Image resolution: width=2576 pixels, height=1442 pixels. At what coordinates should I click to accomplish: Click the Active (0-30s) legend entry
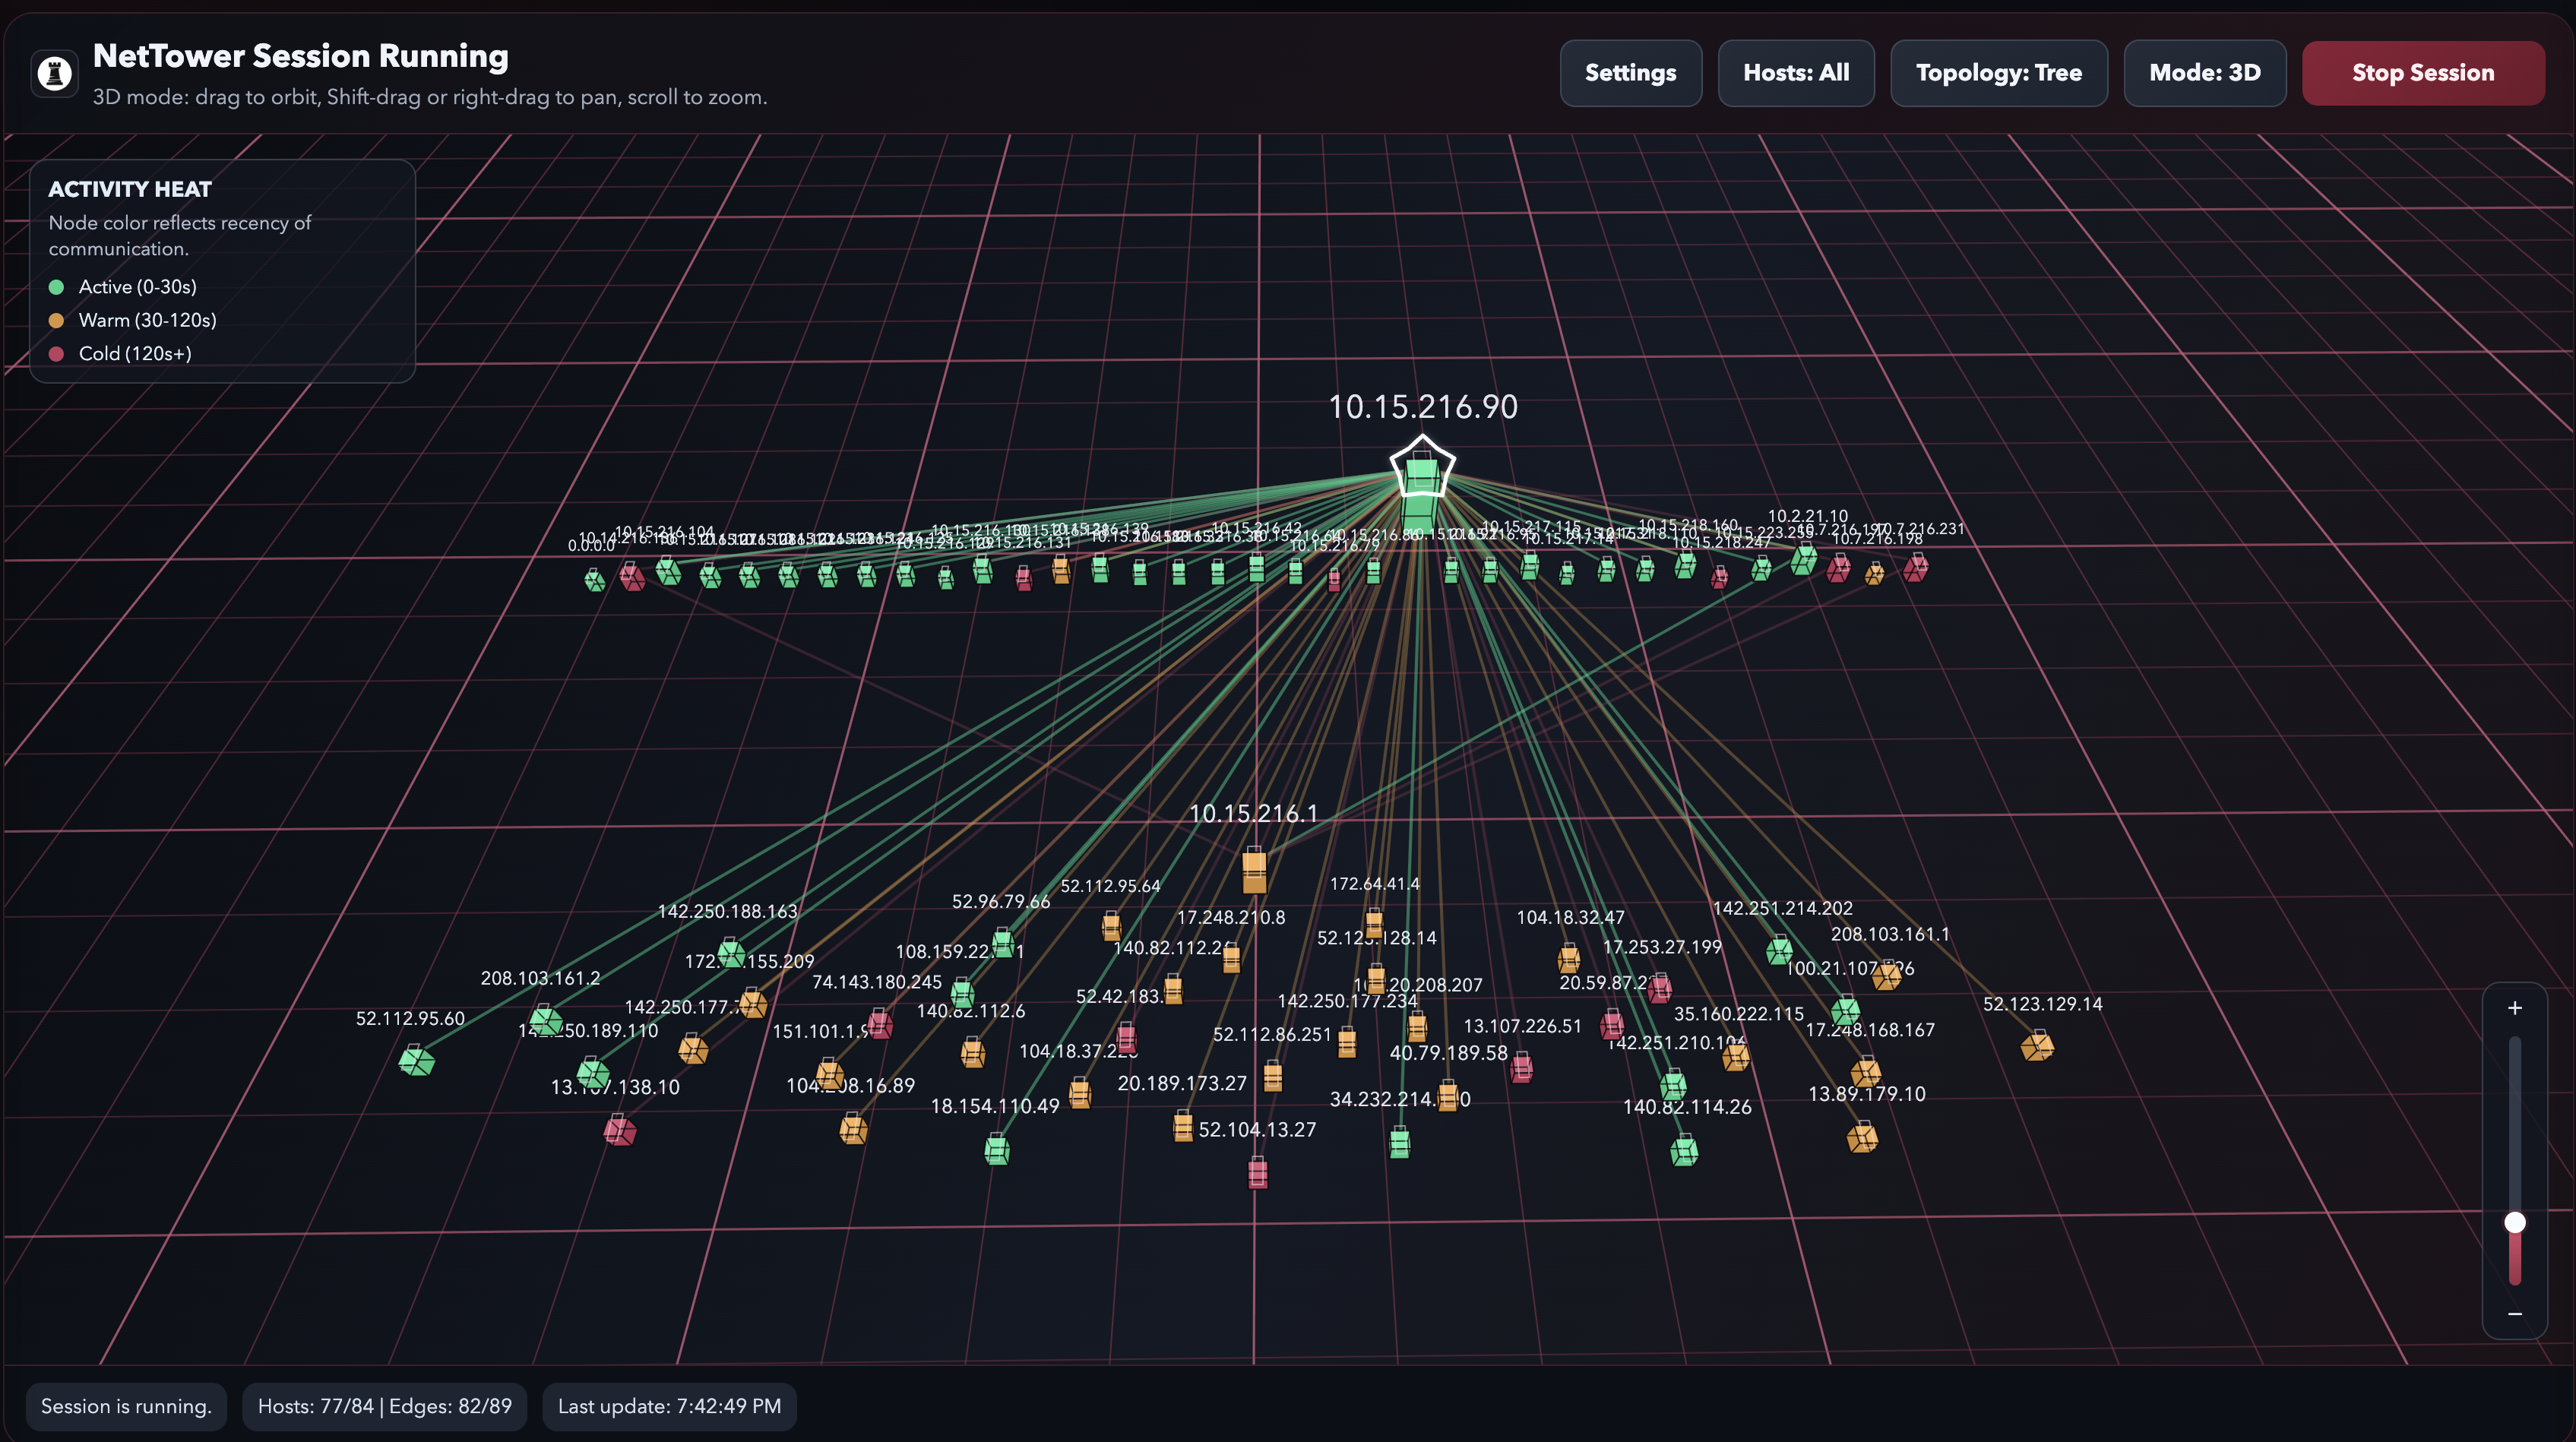137,287
